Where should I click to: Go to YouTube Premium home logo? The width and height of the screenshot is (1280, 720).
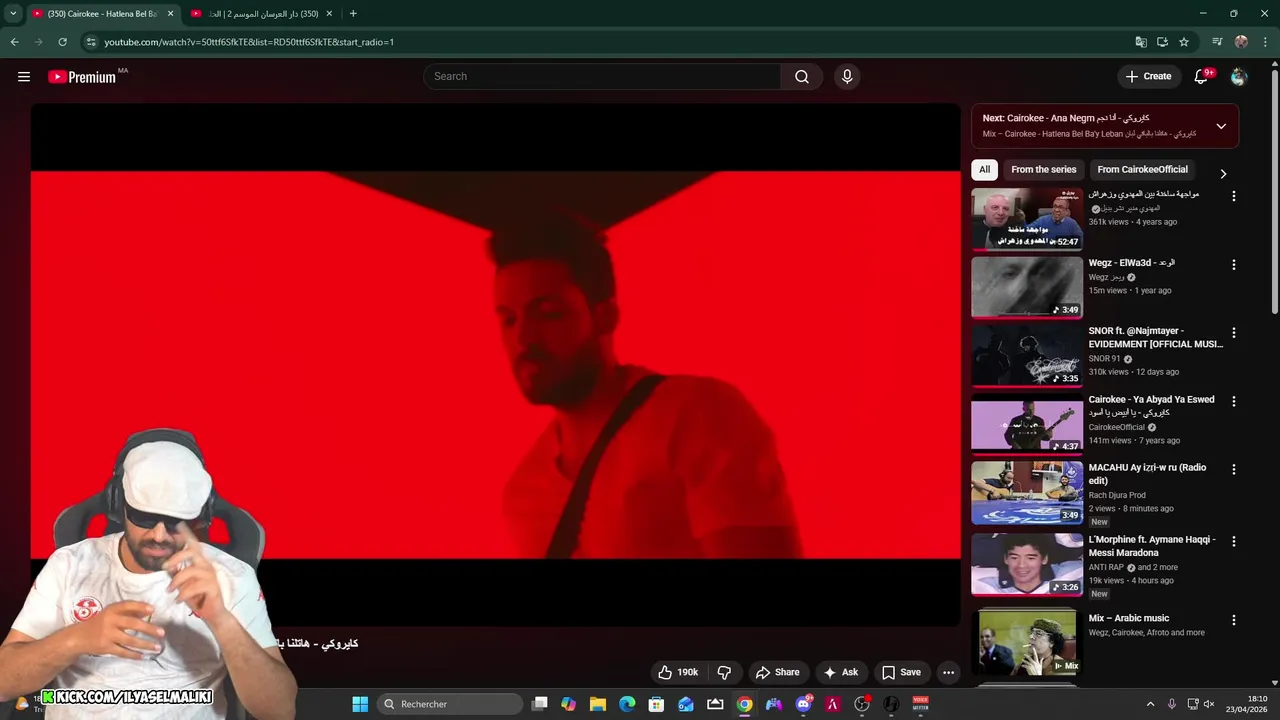(82, 77)
